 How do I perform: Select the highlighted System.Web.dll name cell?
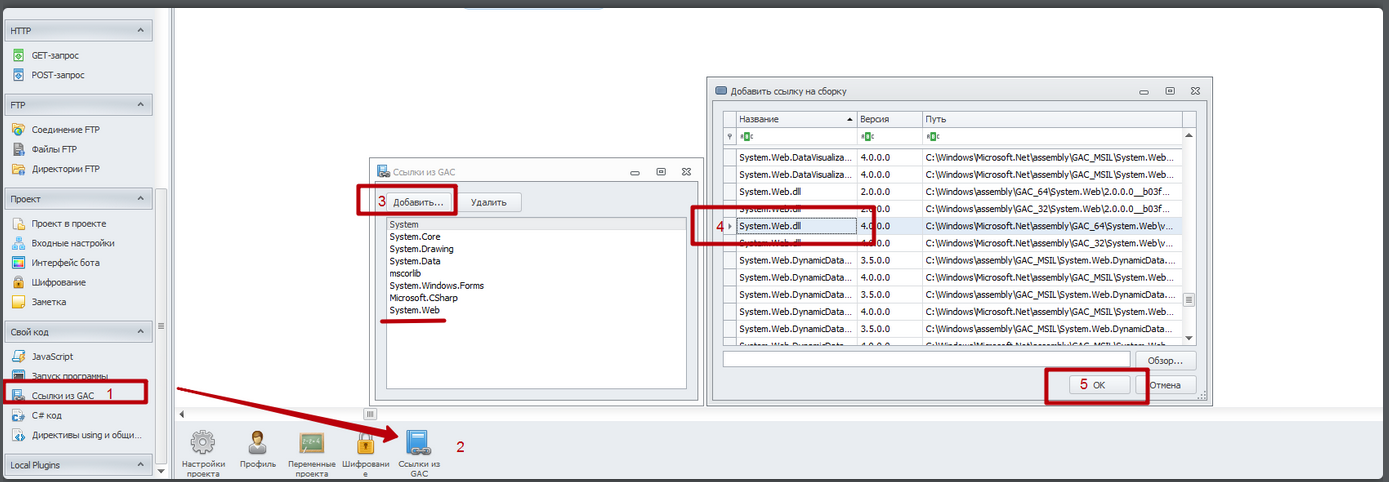[x=797, y=226]
